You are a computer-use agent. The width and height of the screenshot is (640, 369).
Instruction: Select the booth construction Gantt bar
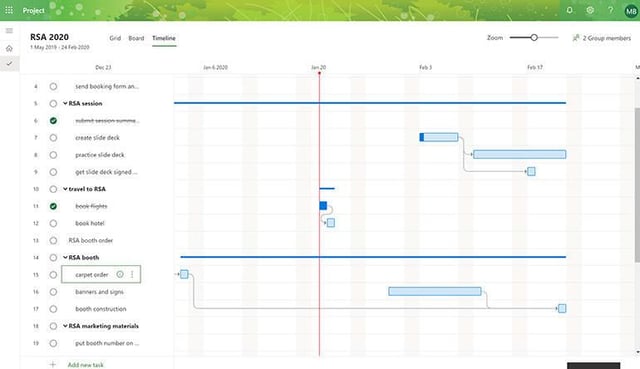(562, 309)
